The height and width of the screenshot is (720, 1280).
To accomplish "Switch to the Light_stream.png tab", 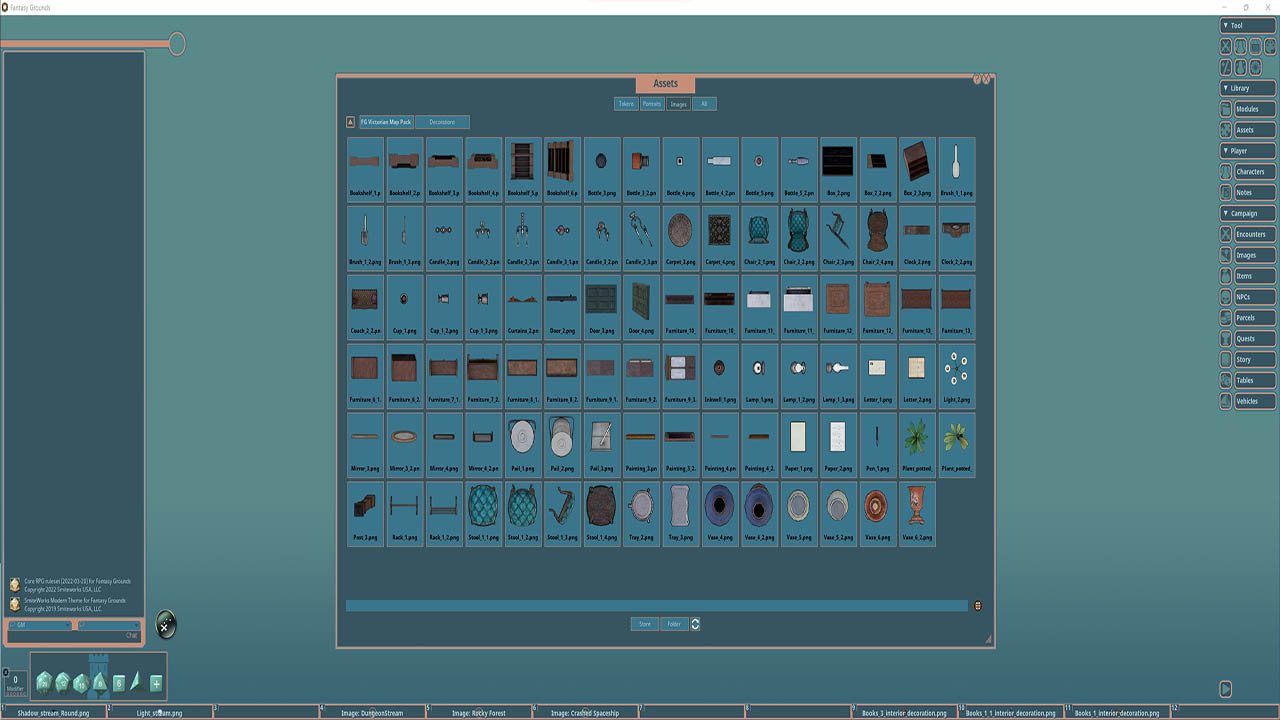I will coord(160,713).
